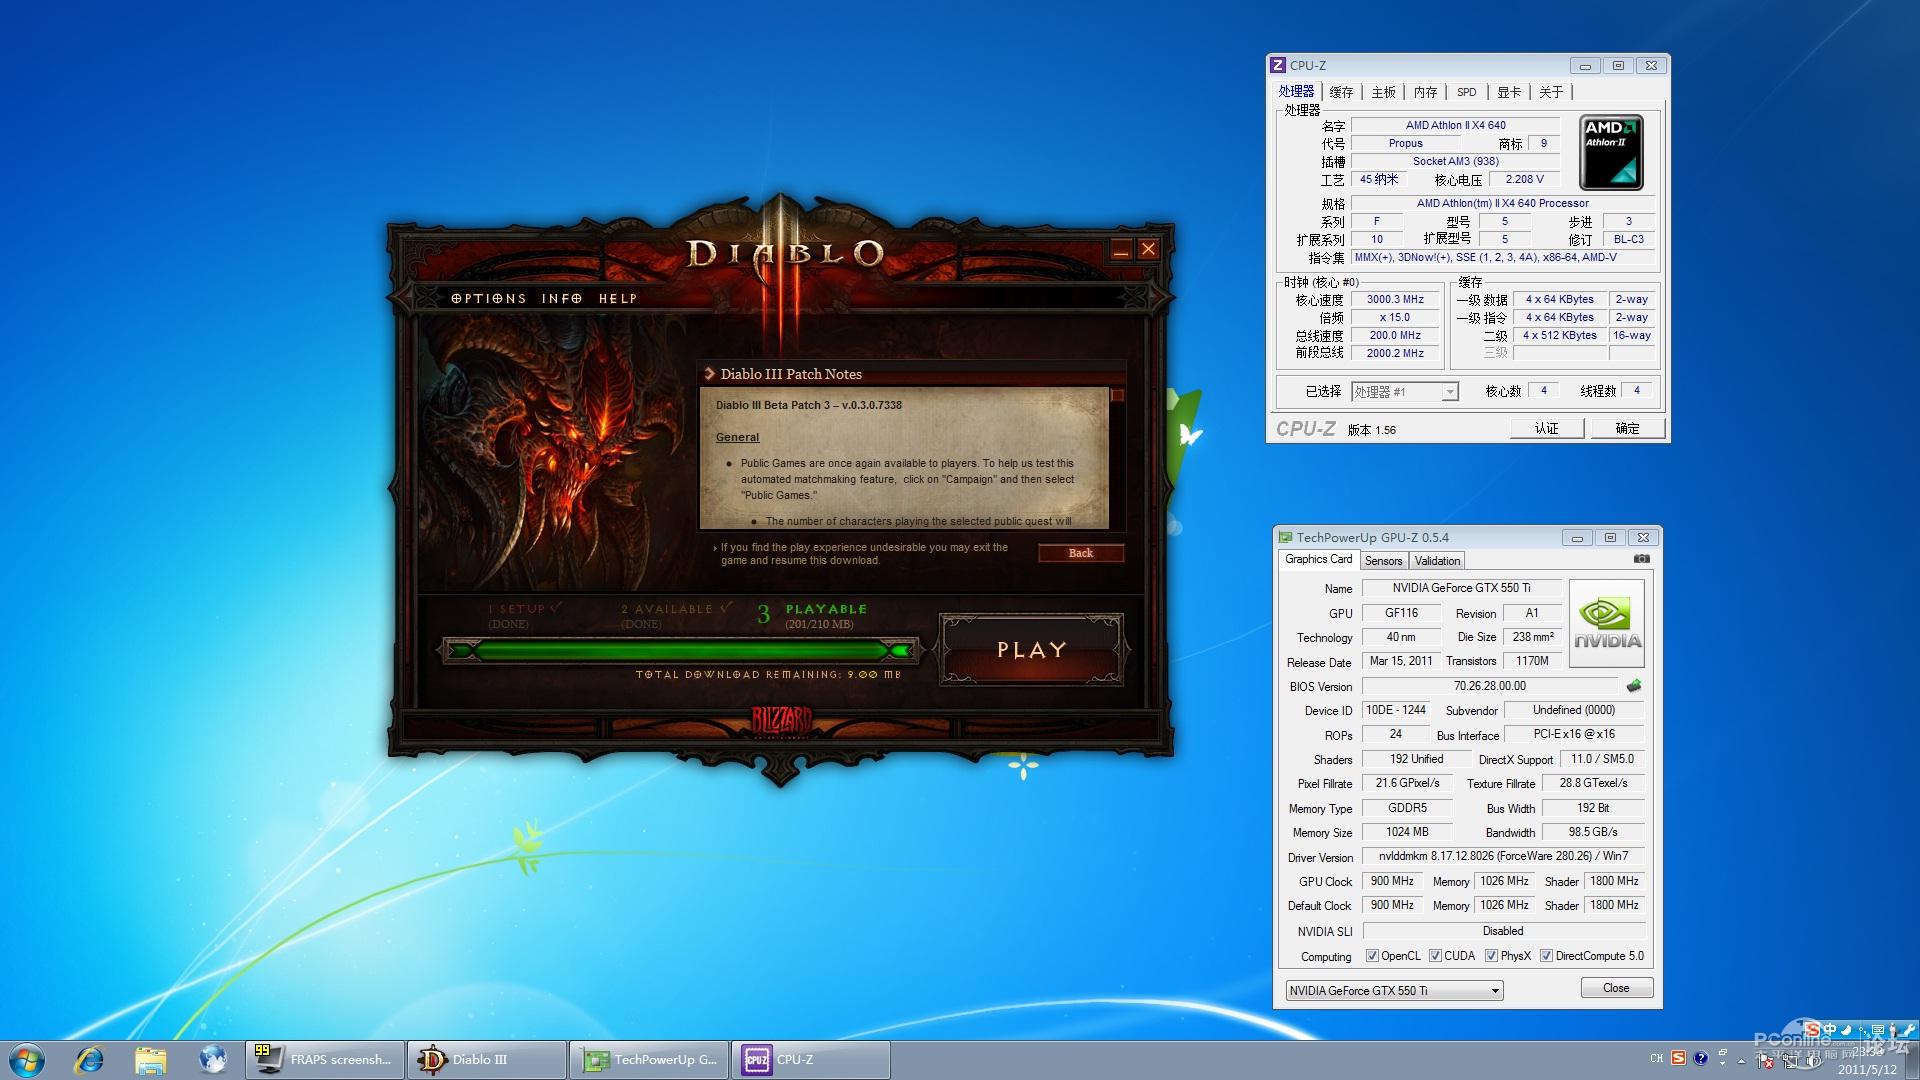The width and height of the screenshot is (1920, 1080).
Task: Click the Show desktop strip on the taskbar
Action: pos(1913,1060)
